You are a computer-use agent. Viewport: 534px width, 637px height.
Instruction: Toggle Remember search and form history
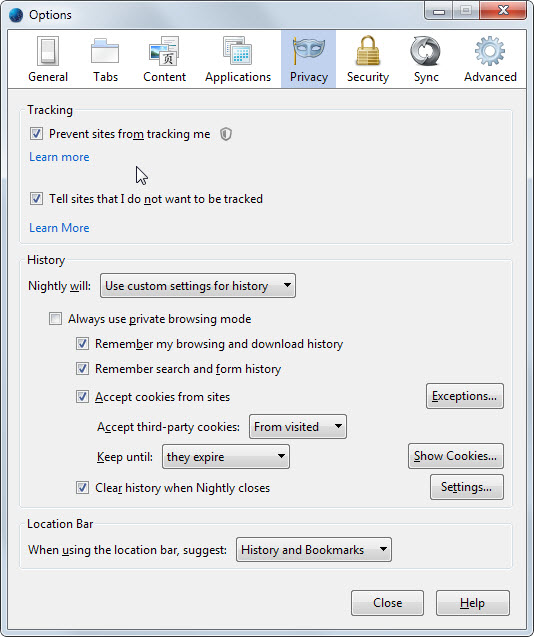point(82,368)
